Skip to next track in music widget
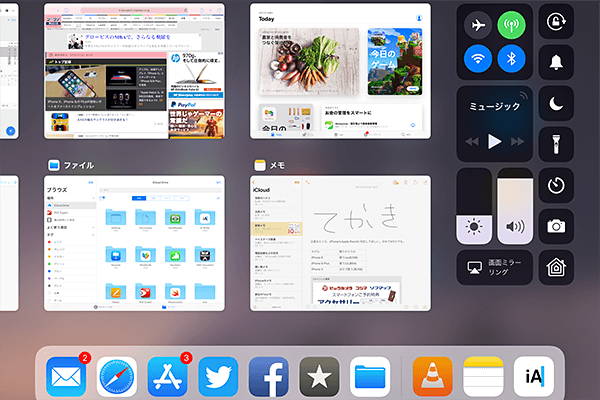 (x=517, y=142)
